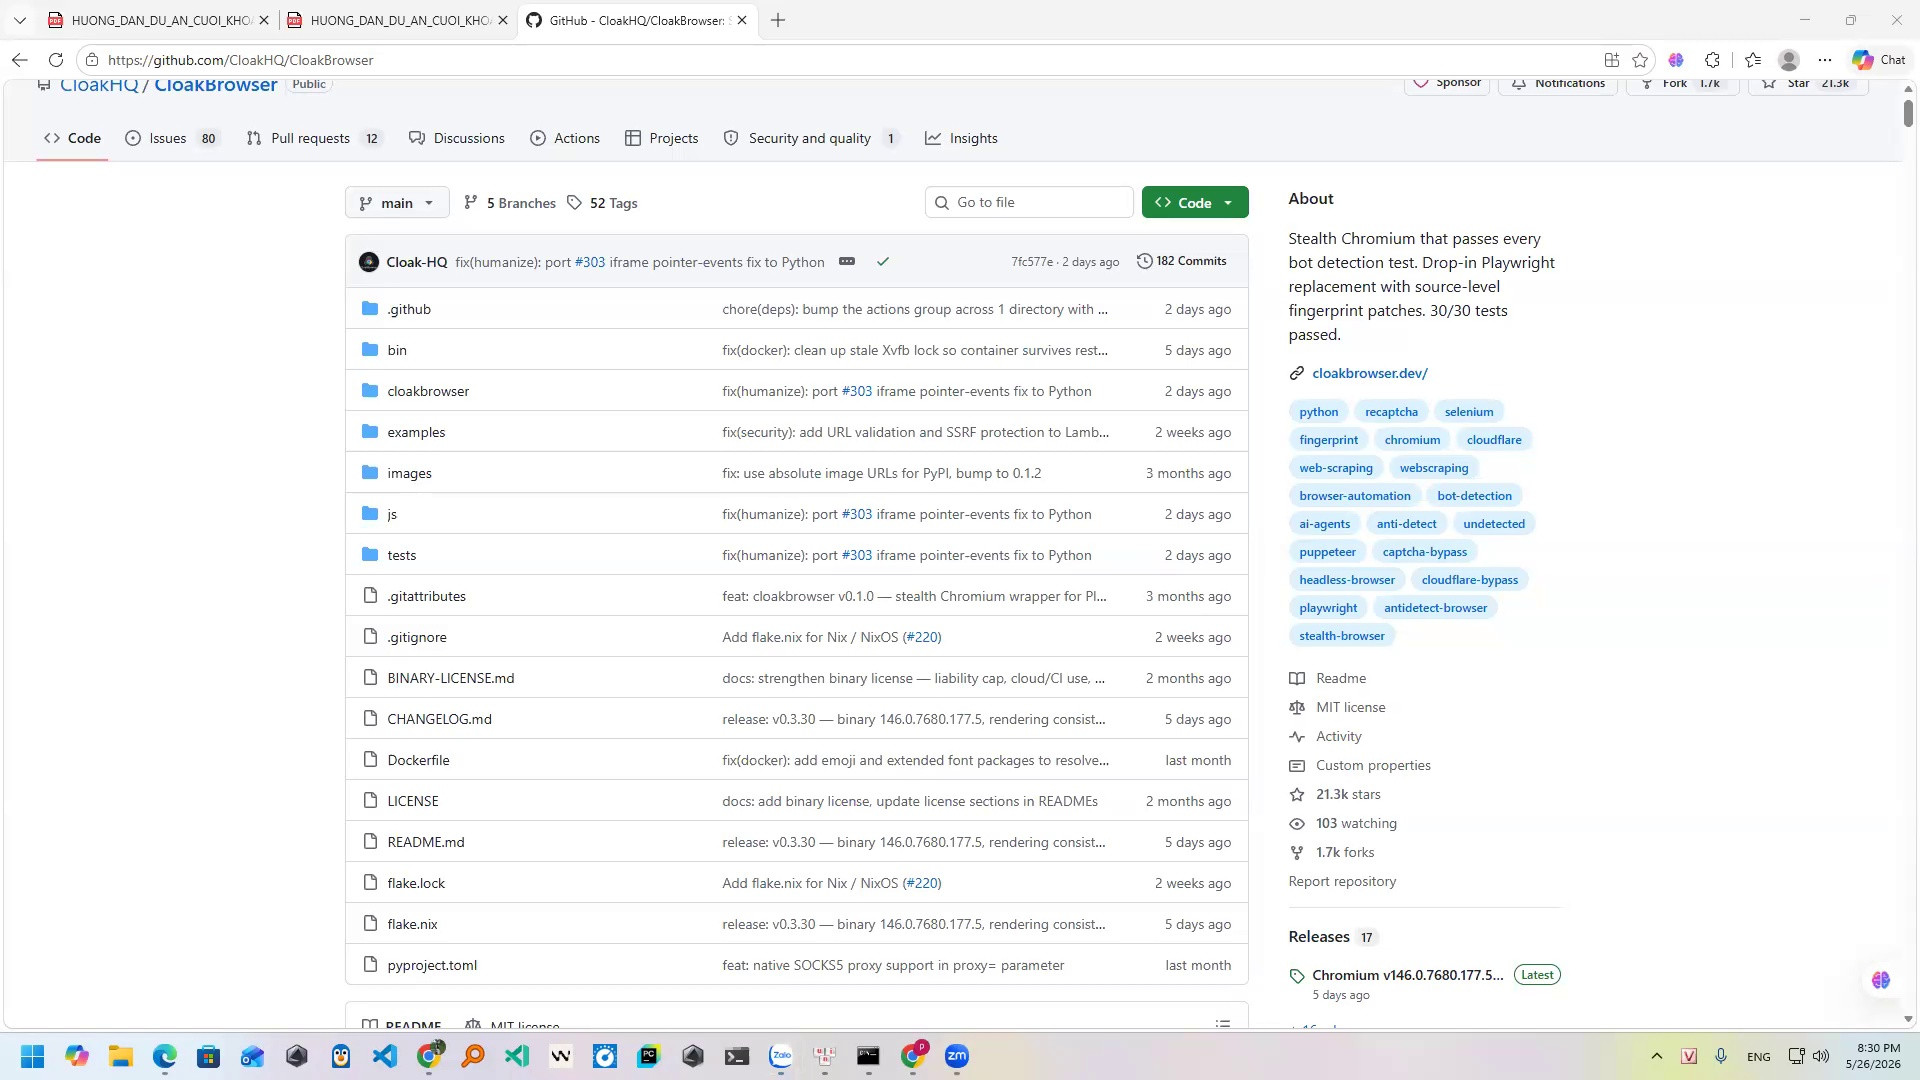View the 5 Branches link

[x=510, y=203]
